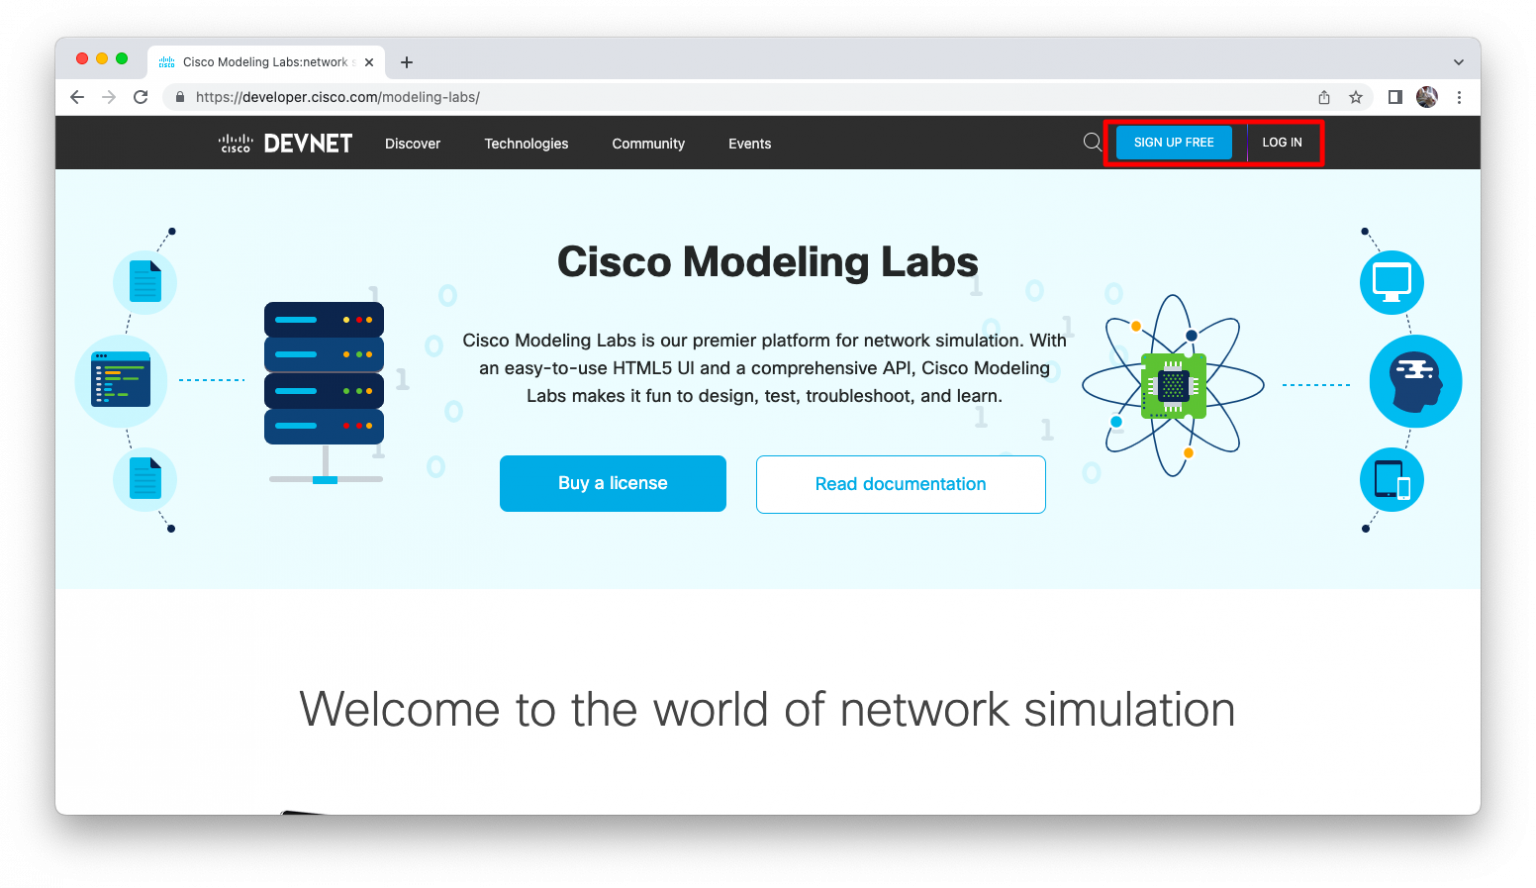Image resolution: width=1536 pixels, height=888 pixels.
Task: Open the three-dot browser menu
Action: (1460, 97)
